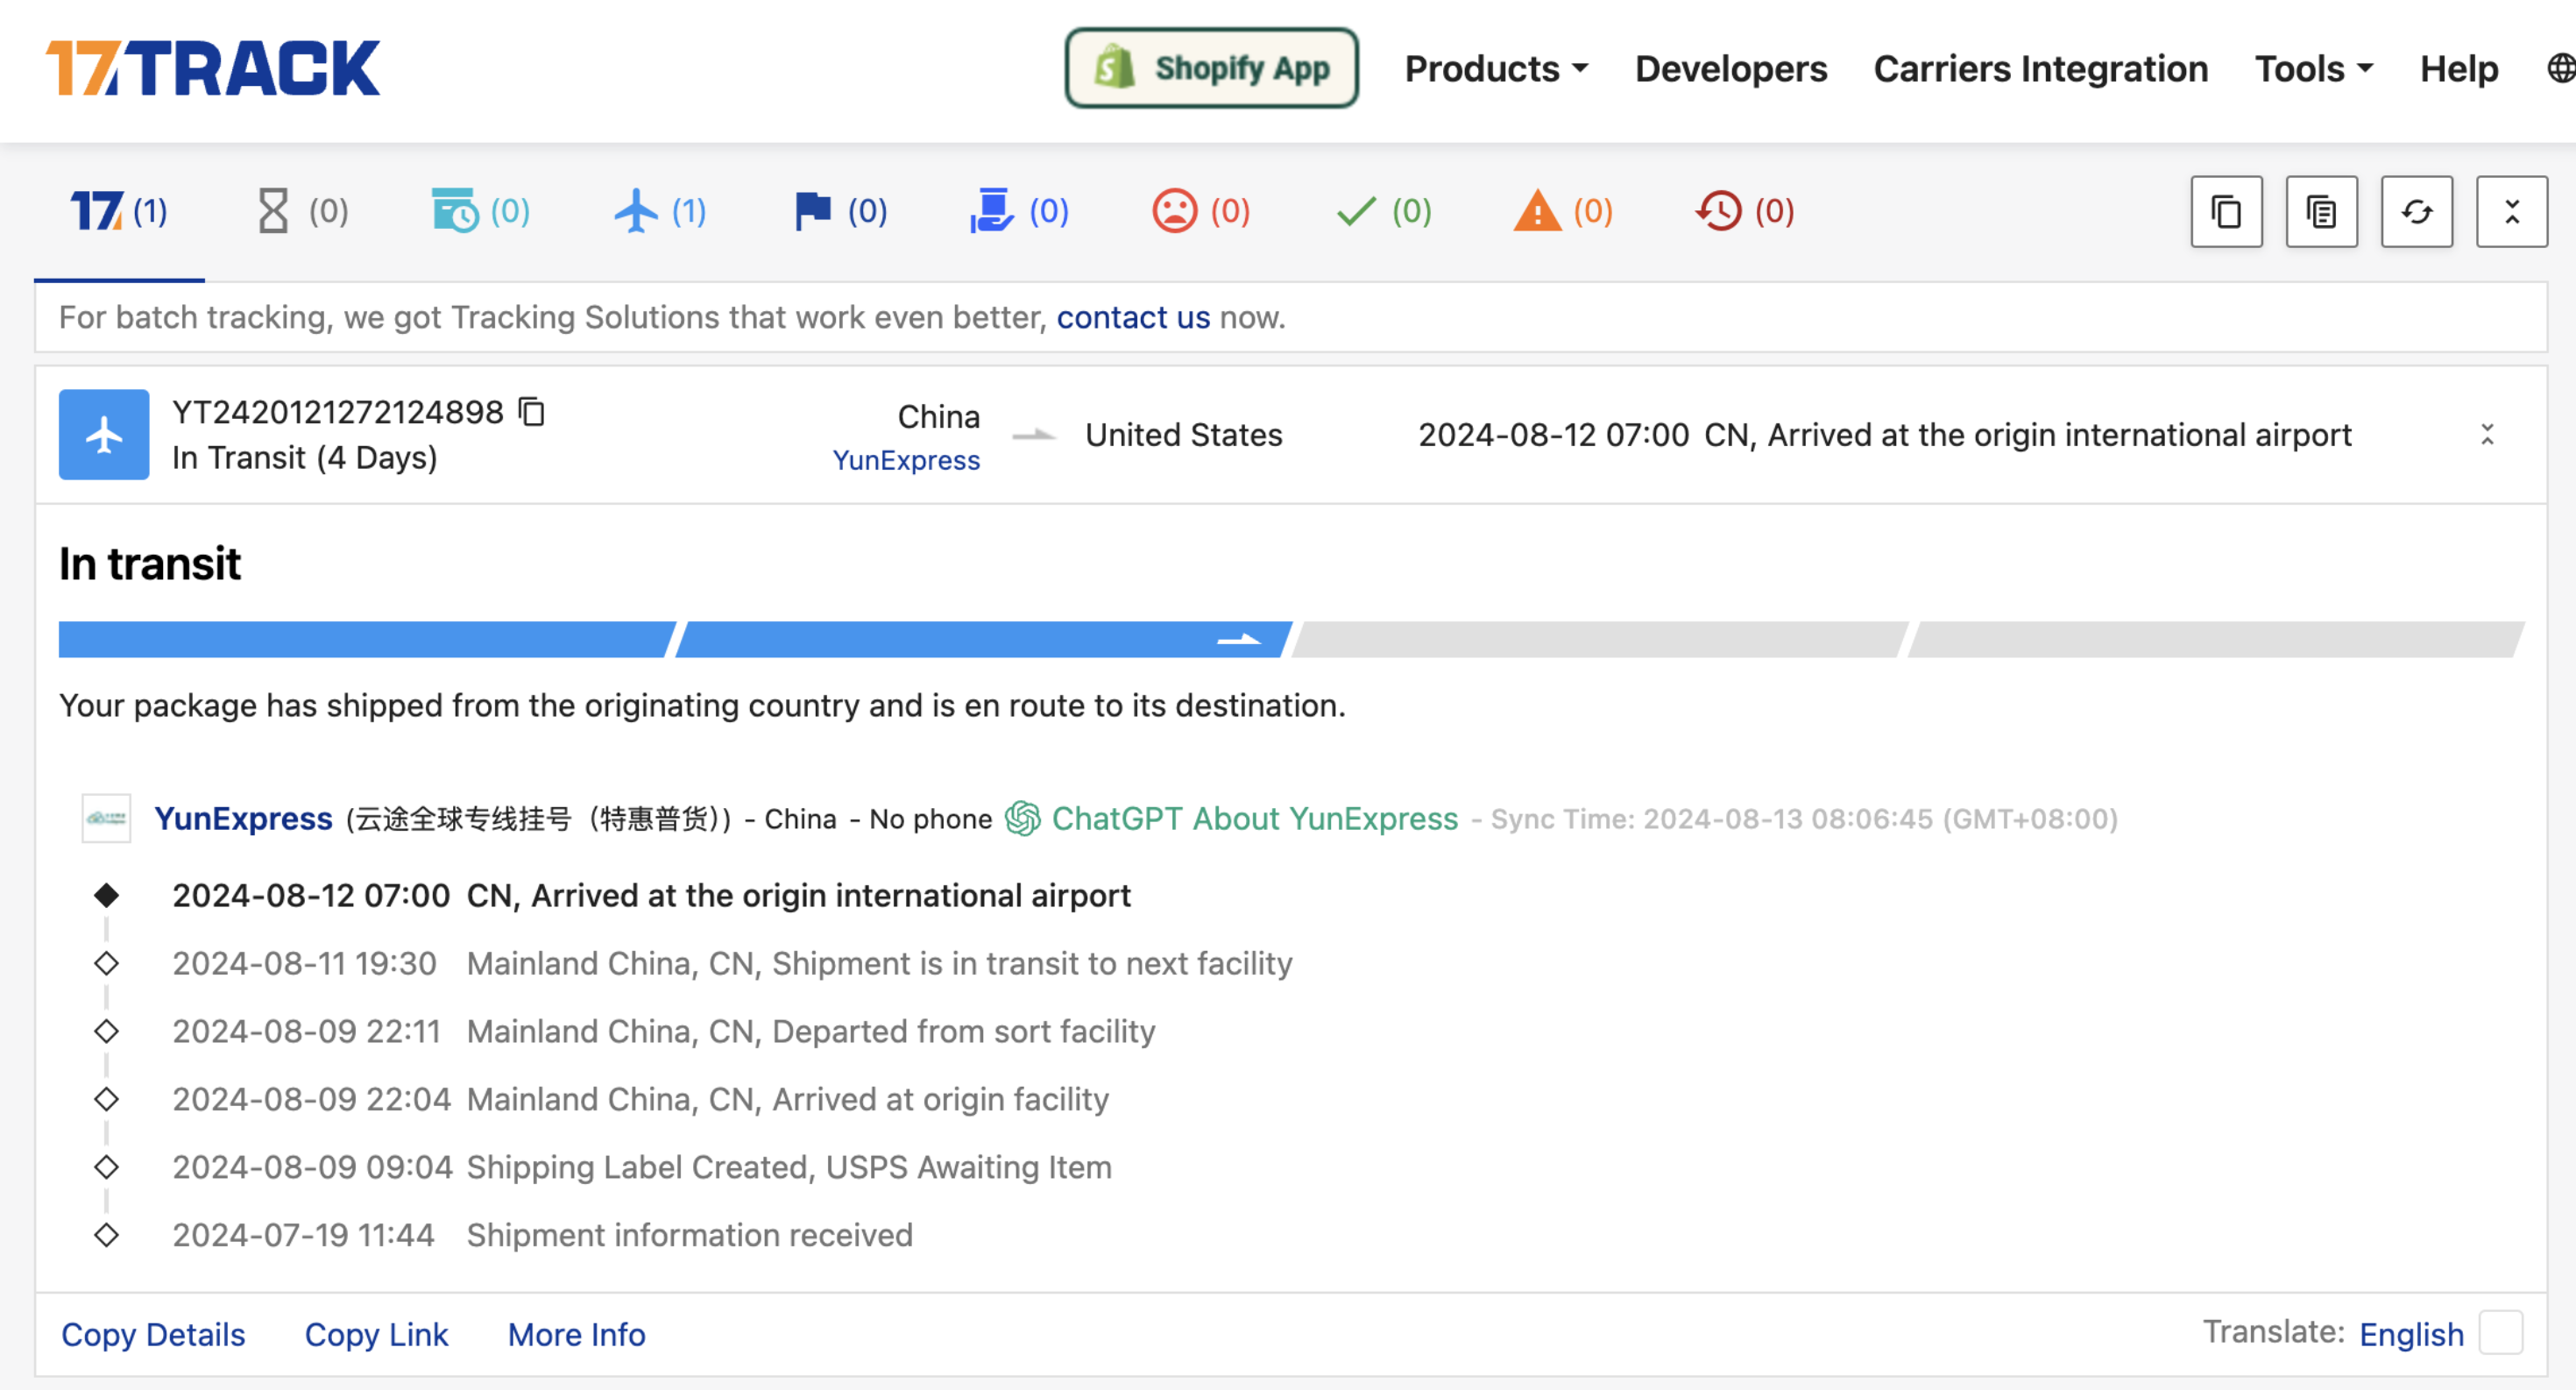Click the small YunExpress carrier logo thumbnail
This screenshot has height=1390, width=2576.
[106, 818]
